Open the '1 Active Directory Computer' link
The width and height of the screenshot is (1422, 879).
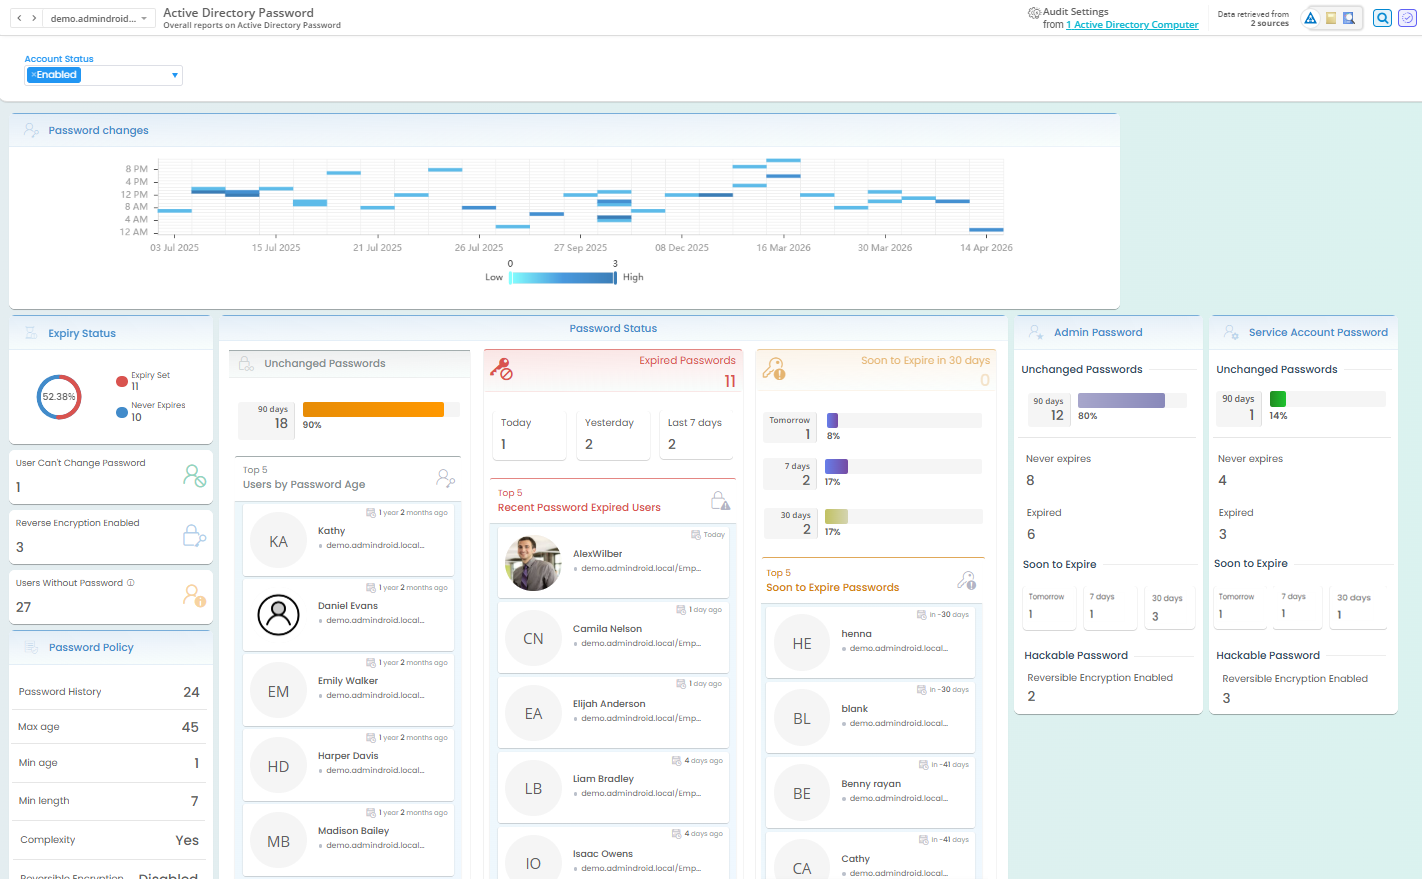point(1132,25)
